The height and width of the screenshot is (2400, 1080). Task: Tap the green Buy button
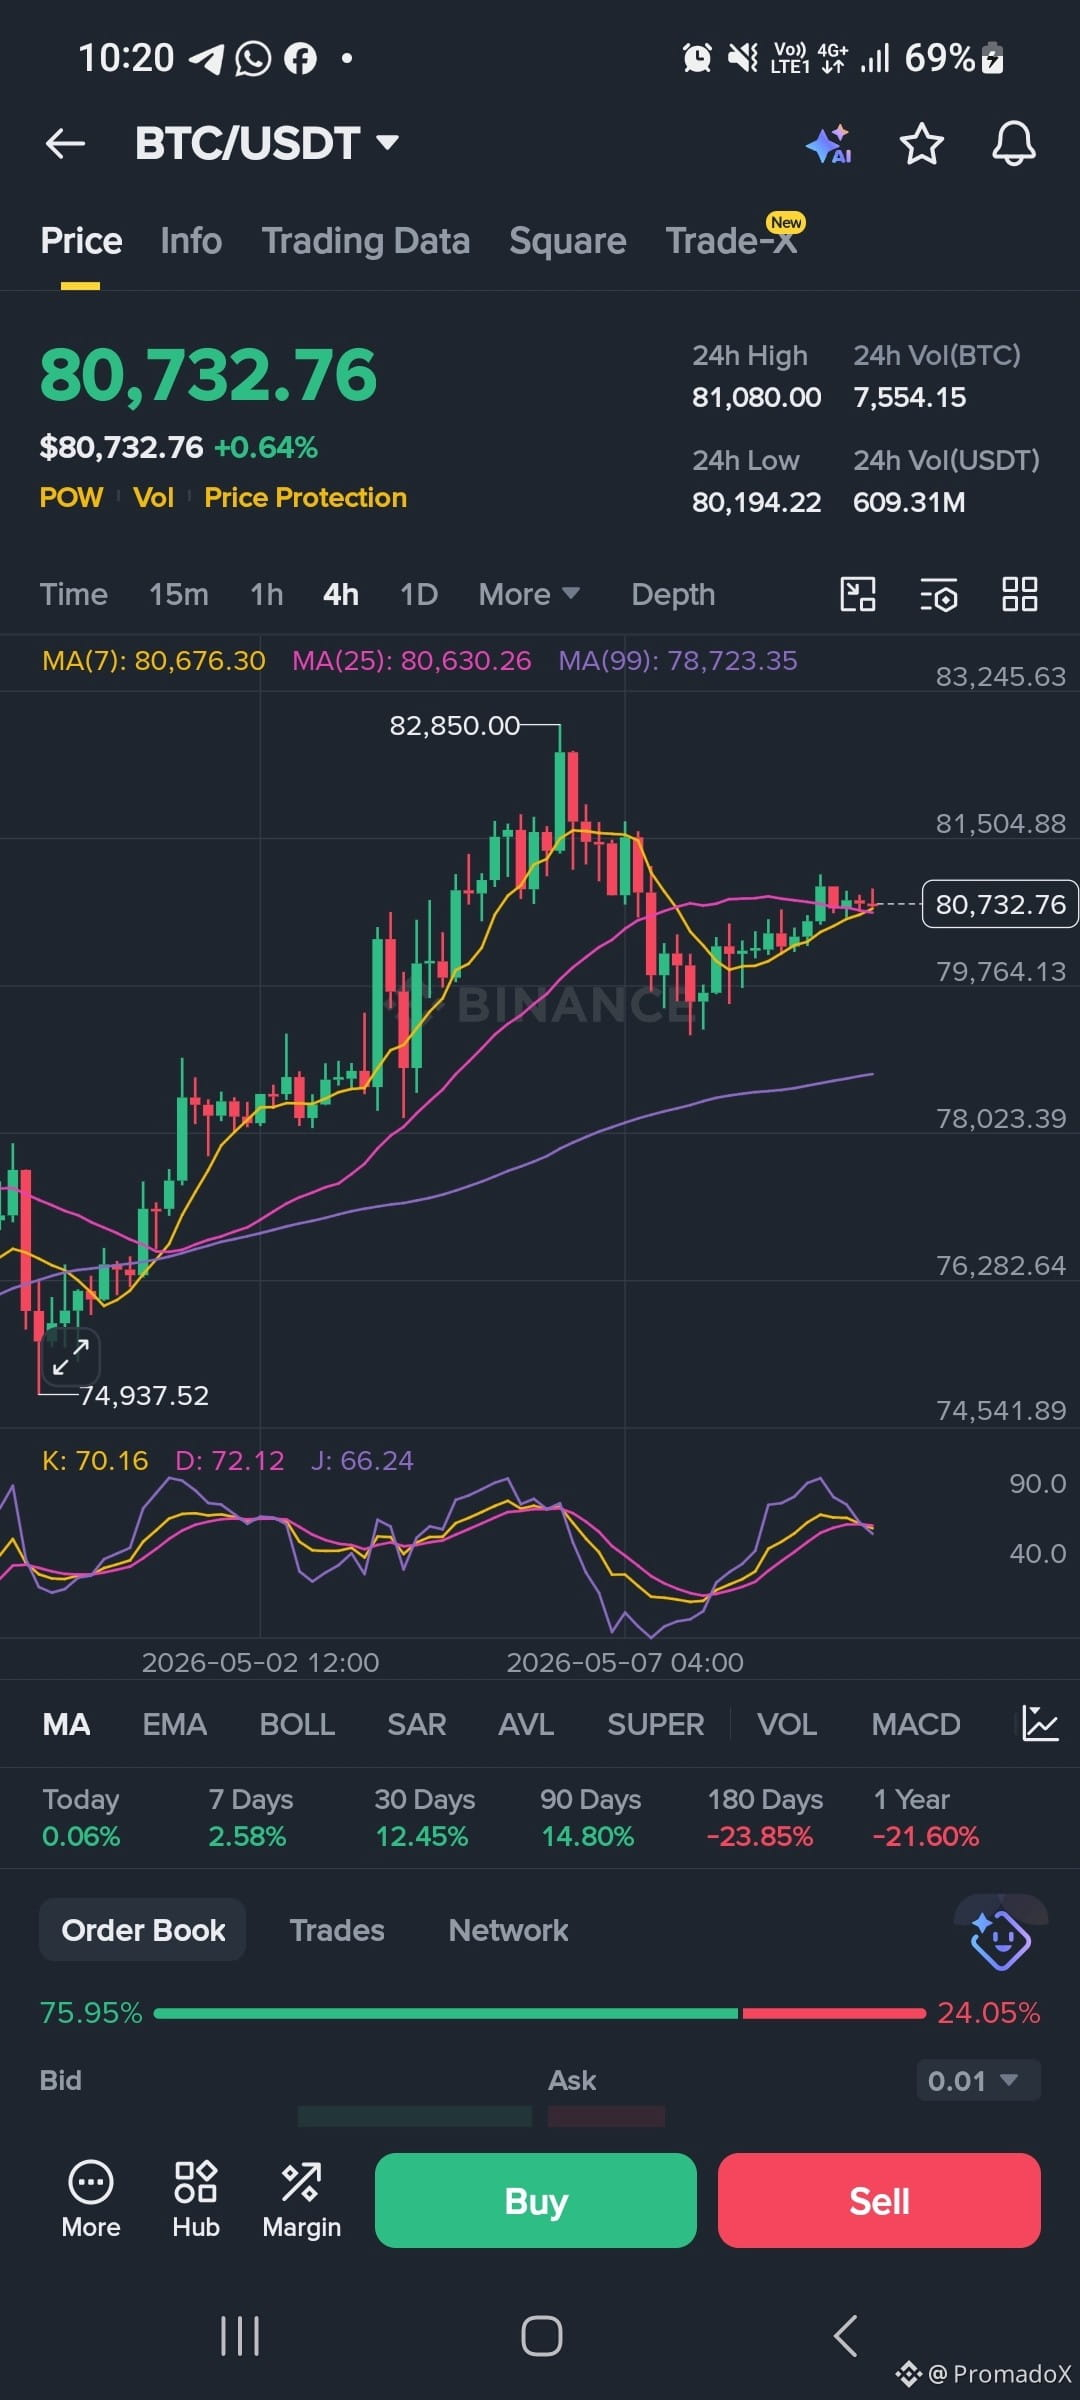536,2200
